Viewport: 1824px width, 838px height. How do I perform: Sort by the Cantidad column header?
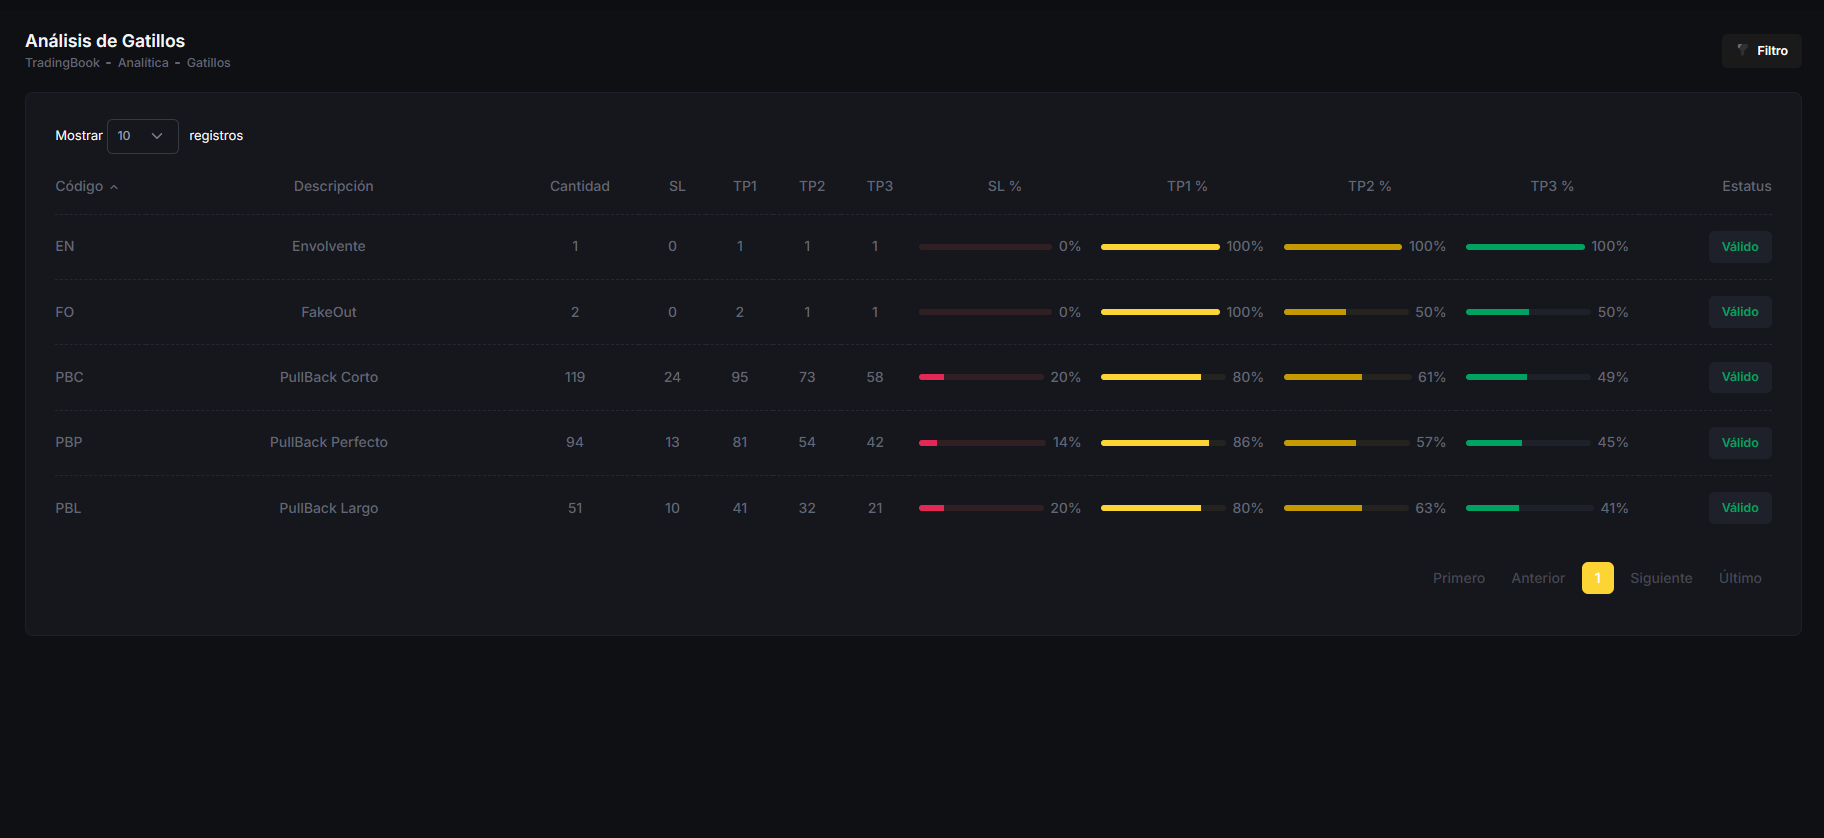point(579,186)
